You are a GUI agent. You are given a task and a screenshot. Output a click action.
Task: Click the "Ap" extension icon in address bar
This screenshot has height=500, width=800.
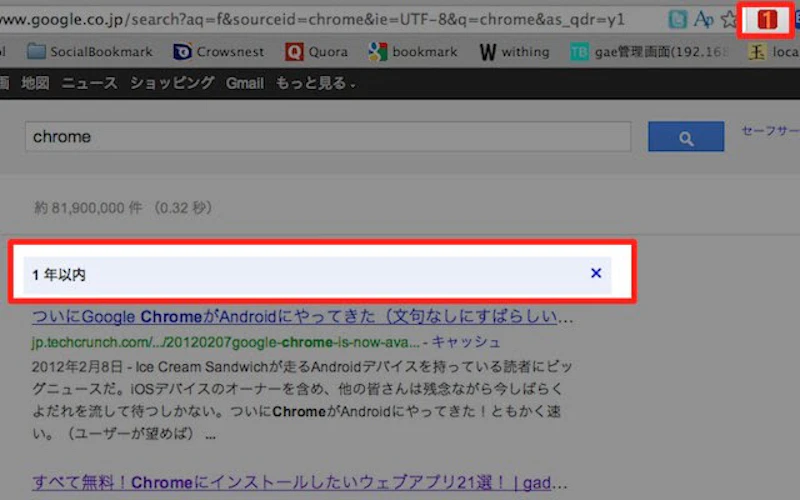[x=704, y=20]
